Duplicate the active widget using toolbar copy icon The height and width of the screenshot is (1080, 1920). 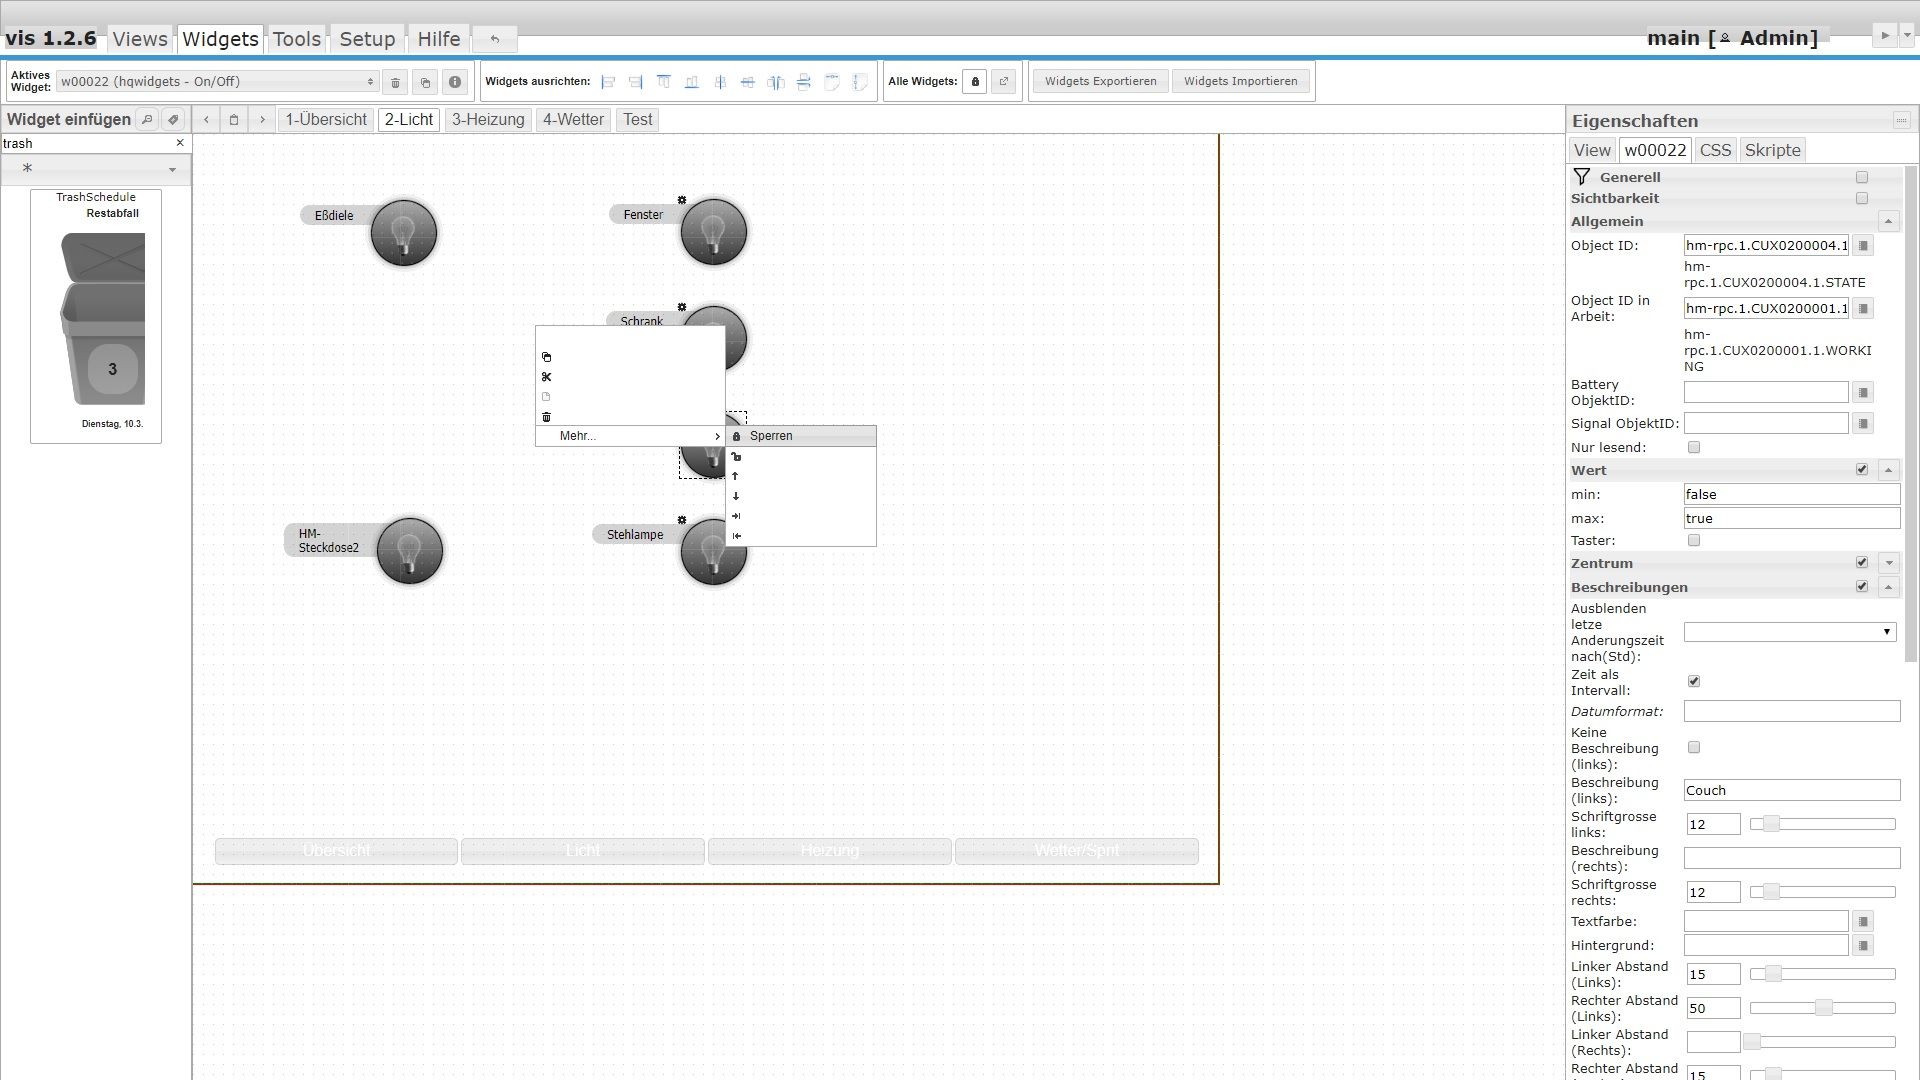tap(425, 82)
